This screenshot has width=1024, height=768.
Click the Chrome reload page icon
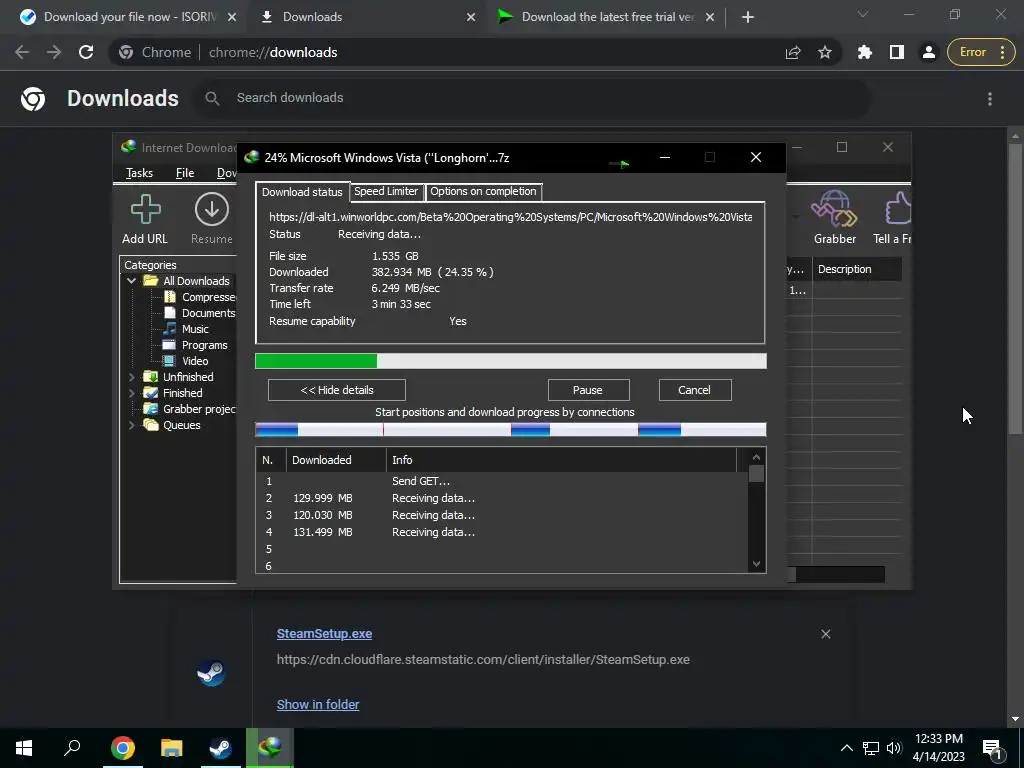point(86,52)
